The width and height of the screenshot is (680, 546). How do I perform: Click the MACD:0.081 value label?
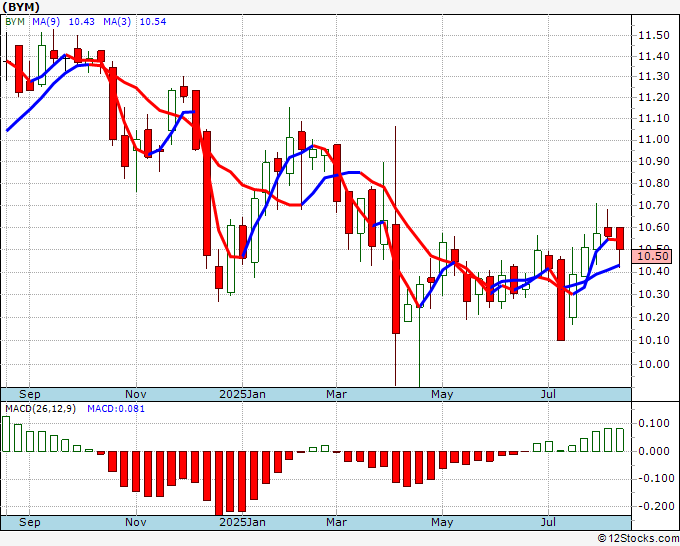[x=116, y=409]
